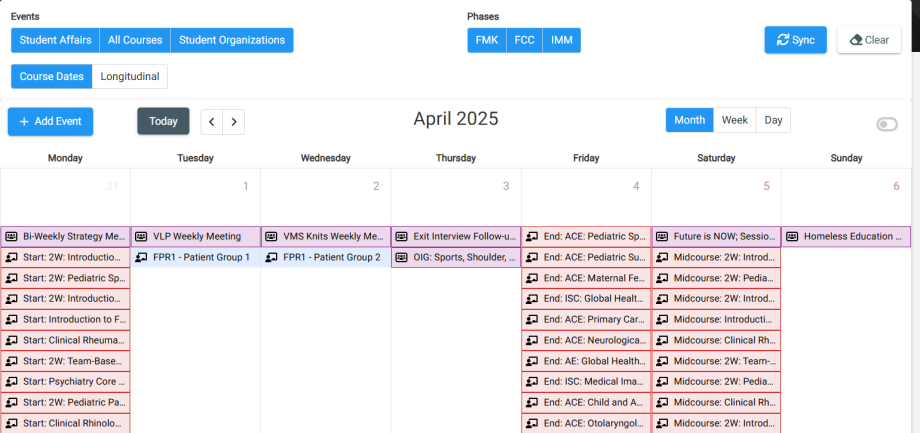Toggle the FMK phase filter
This screenshot has width=920, height=433.
(487, 40)
